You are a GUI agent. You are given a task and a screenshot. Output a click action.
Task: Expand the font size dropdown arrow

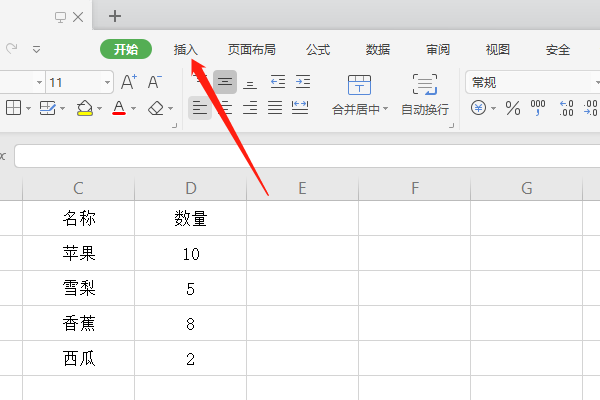(x=107, y=82)
